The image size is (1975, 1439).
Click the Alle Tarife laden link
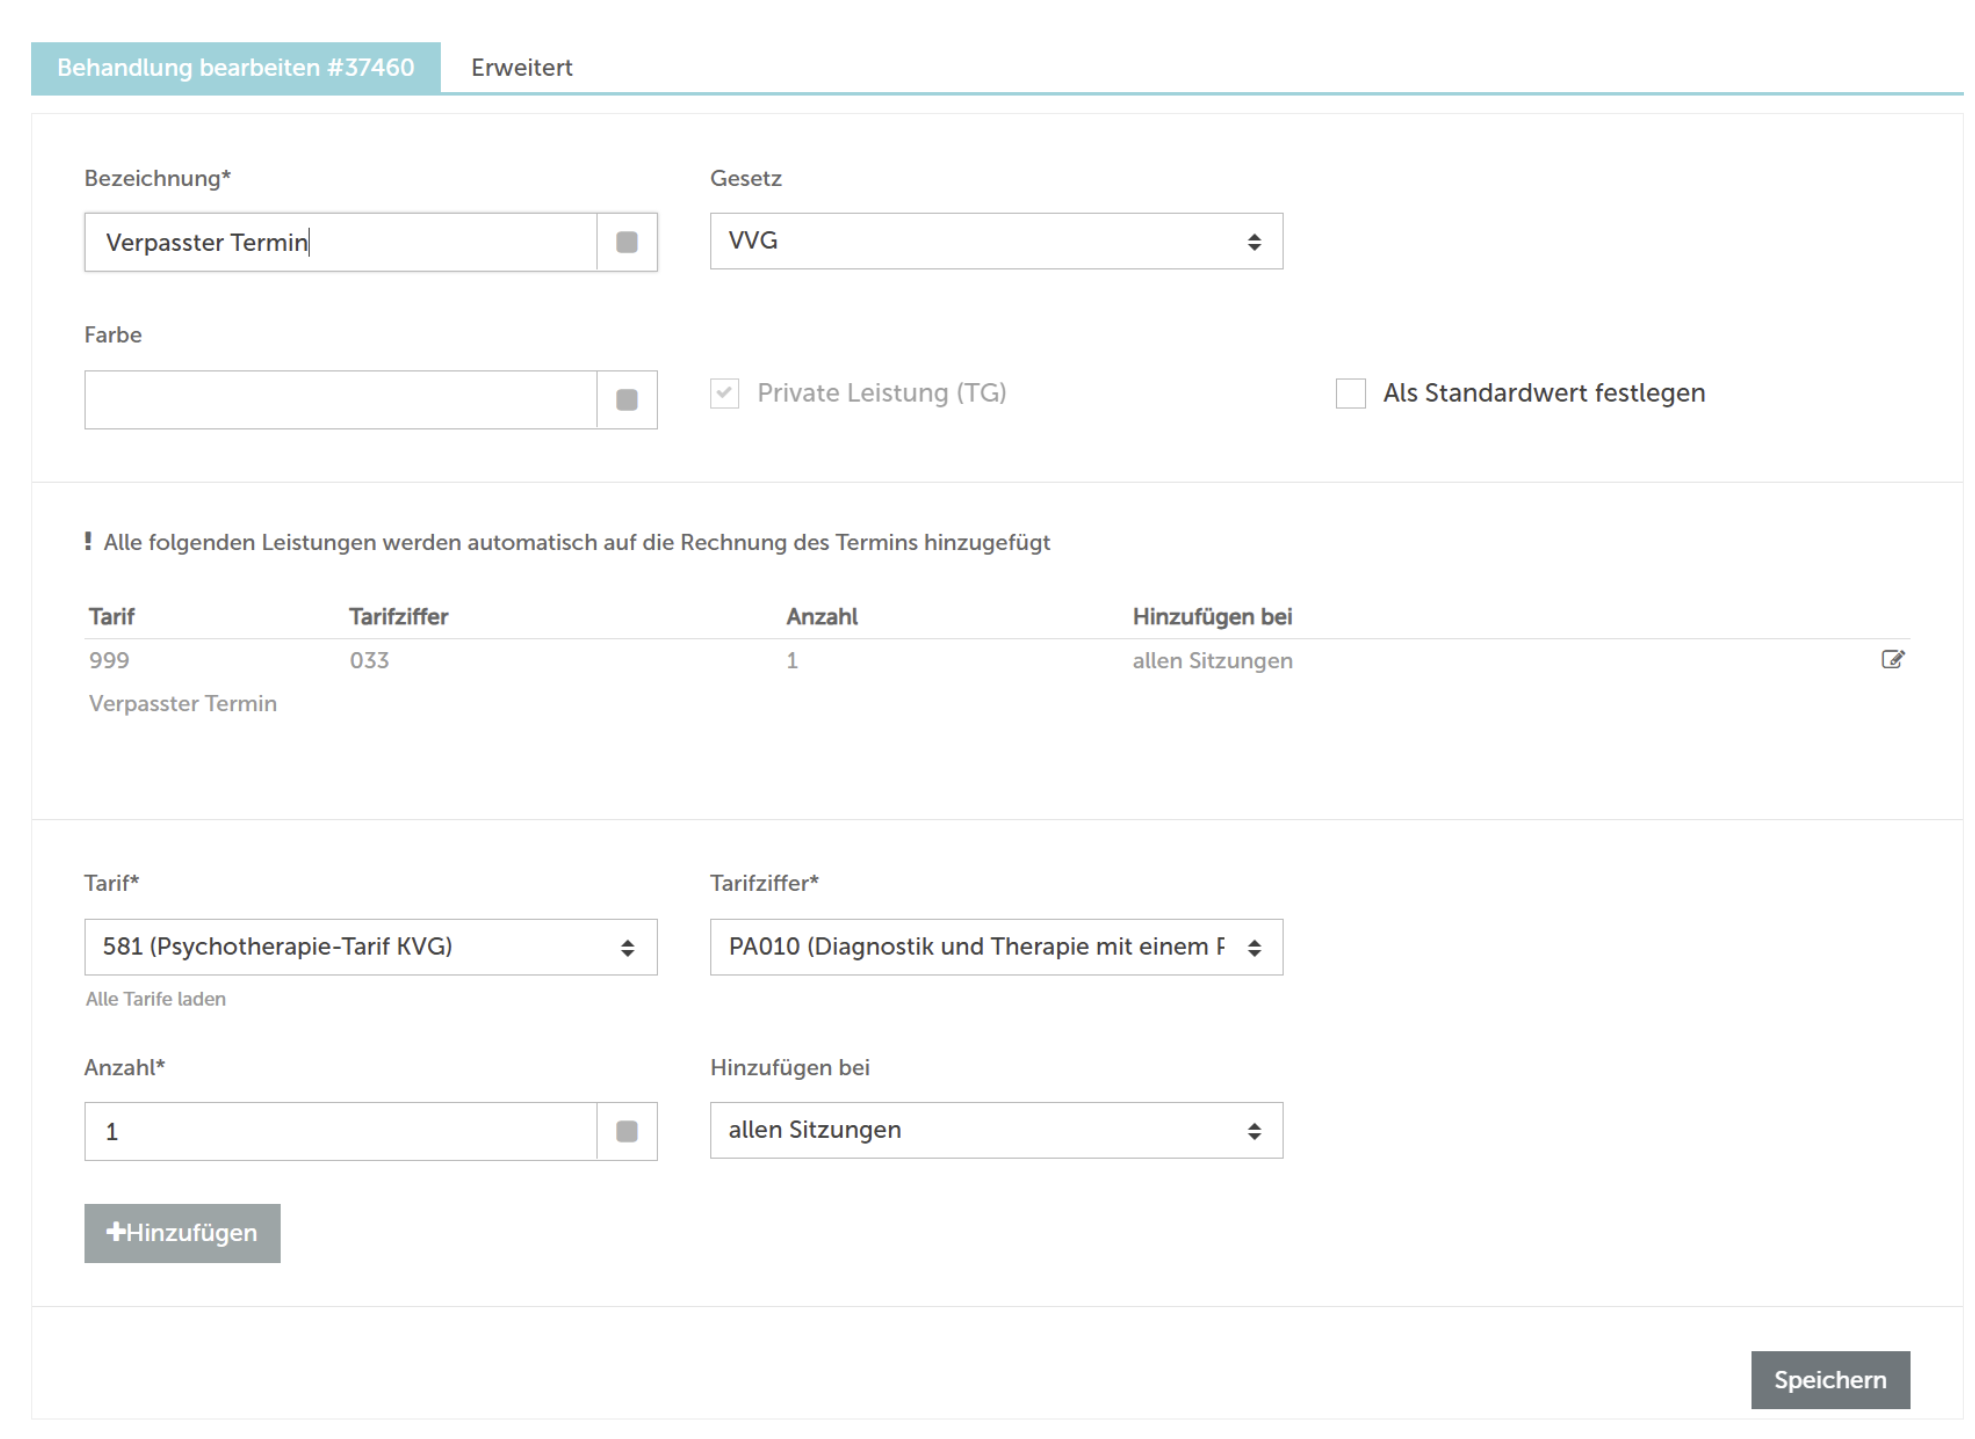tap(156, 999)
